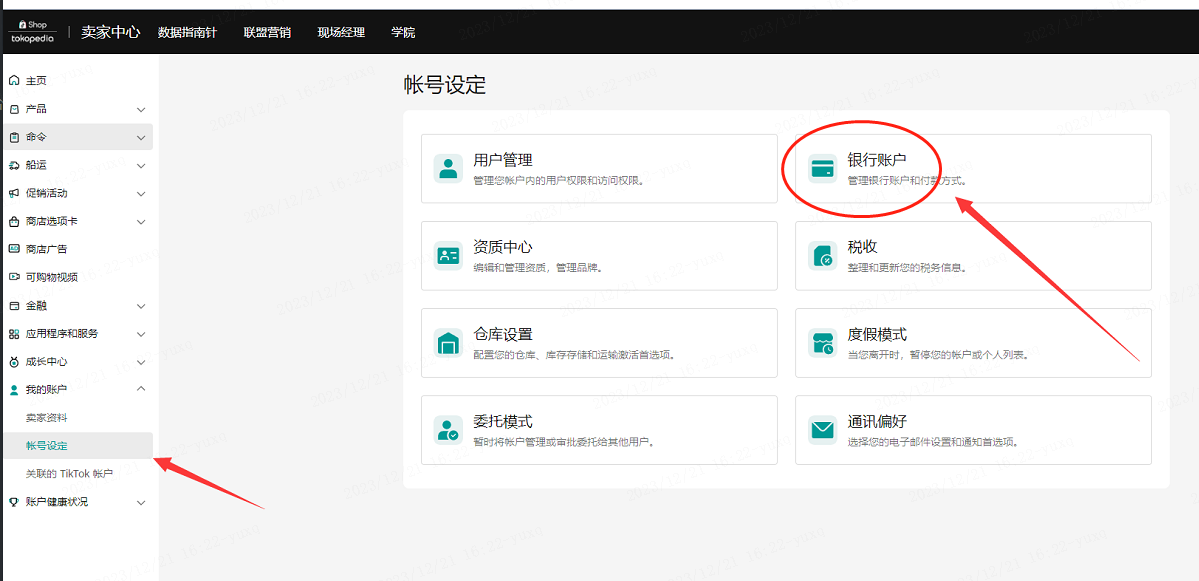This screenshot has height=581, width=1199.
Task: Click the 通讯偏好 envelope icon
Action: pyautogui.click(x=822, y=430)
